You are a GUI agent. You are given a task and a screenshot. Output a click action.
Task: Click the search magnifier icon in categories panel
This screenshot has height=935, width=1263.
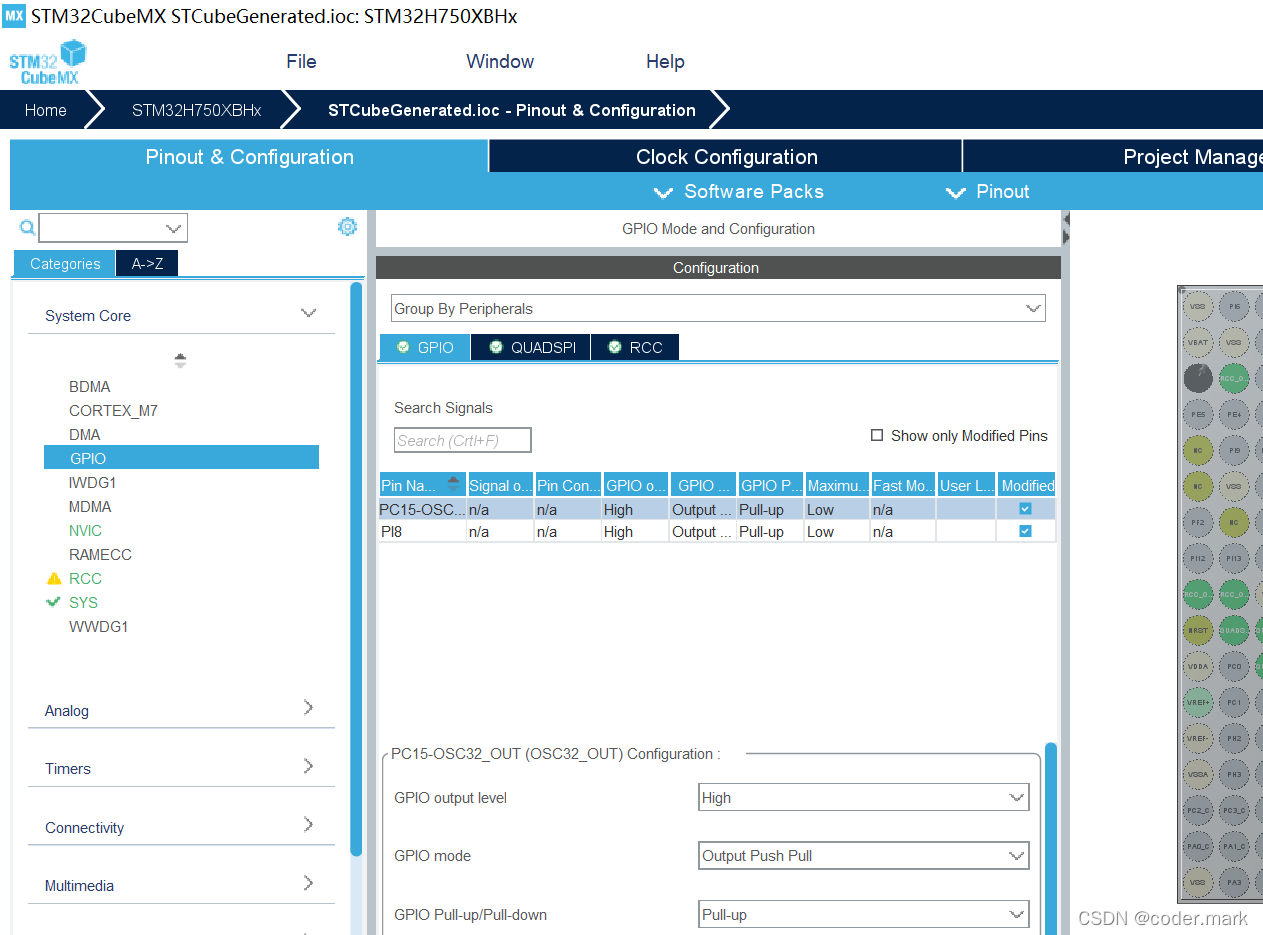(27, 228)
